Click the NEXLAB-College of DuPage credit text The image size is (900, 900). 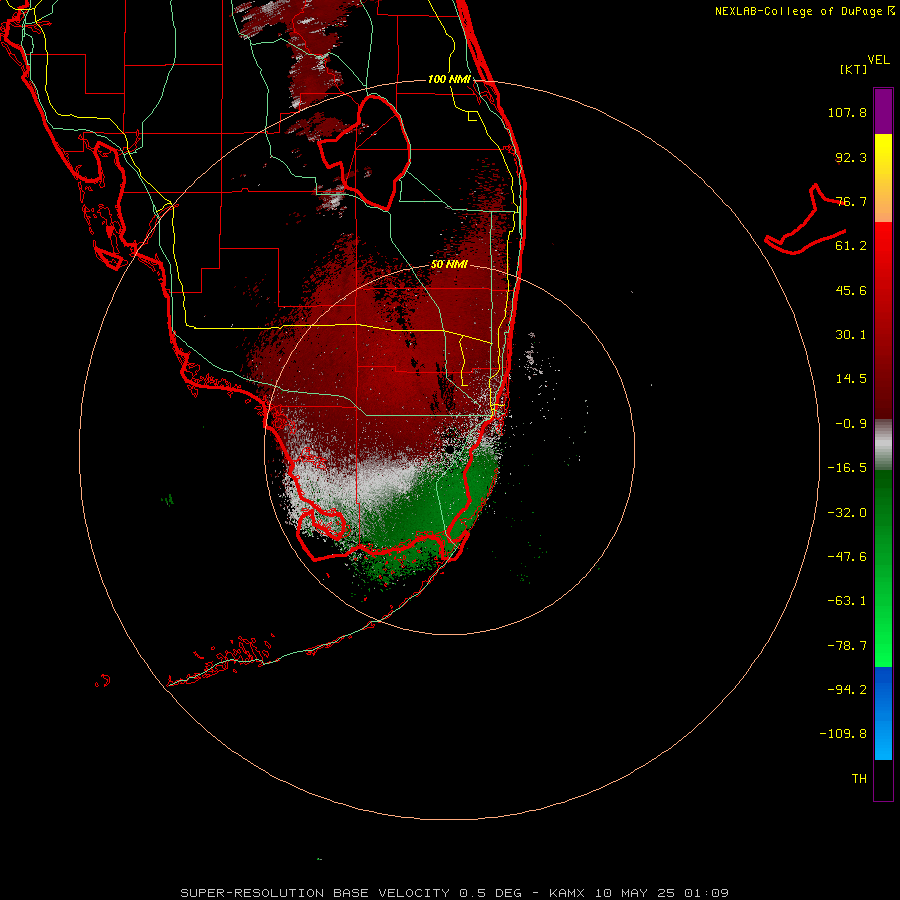pyautogui.click(x=798, y=11)
